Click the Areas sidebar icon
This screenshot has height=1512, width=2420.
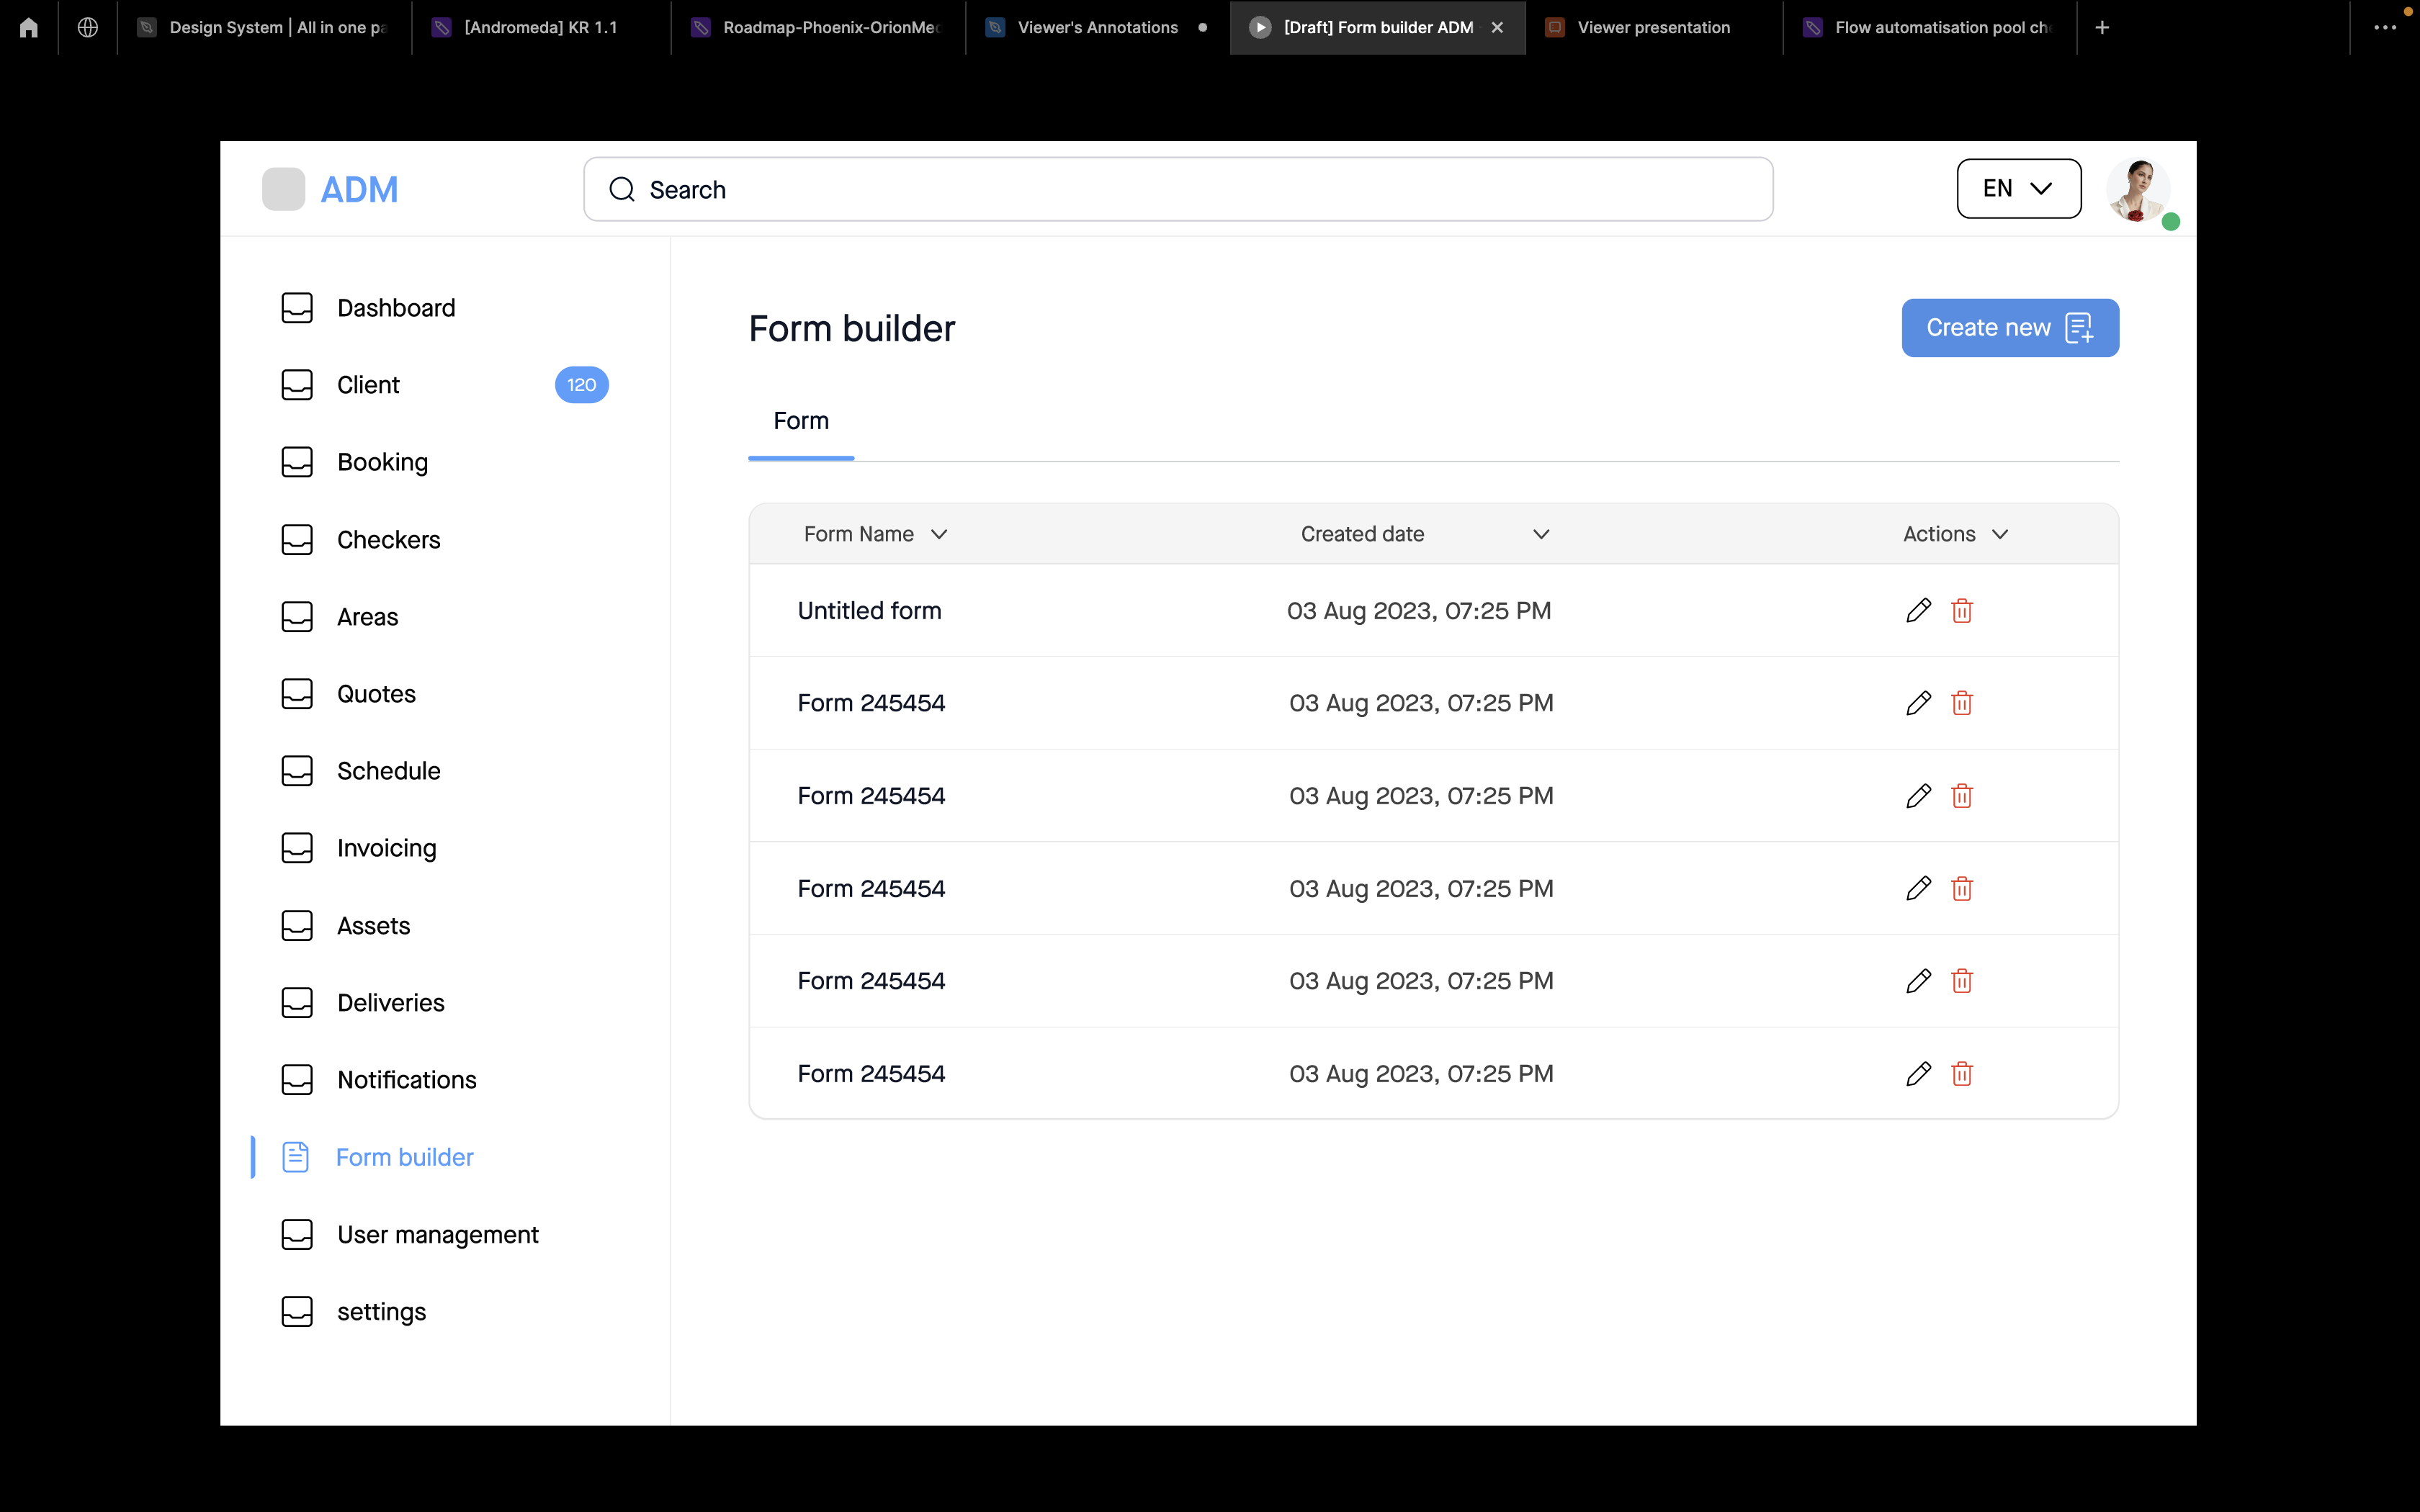click(x=297, y=617)
